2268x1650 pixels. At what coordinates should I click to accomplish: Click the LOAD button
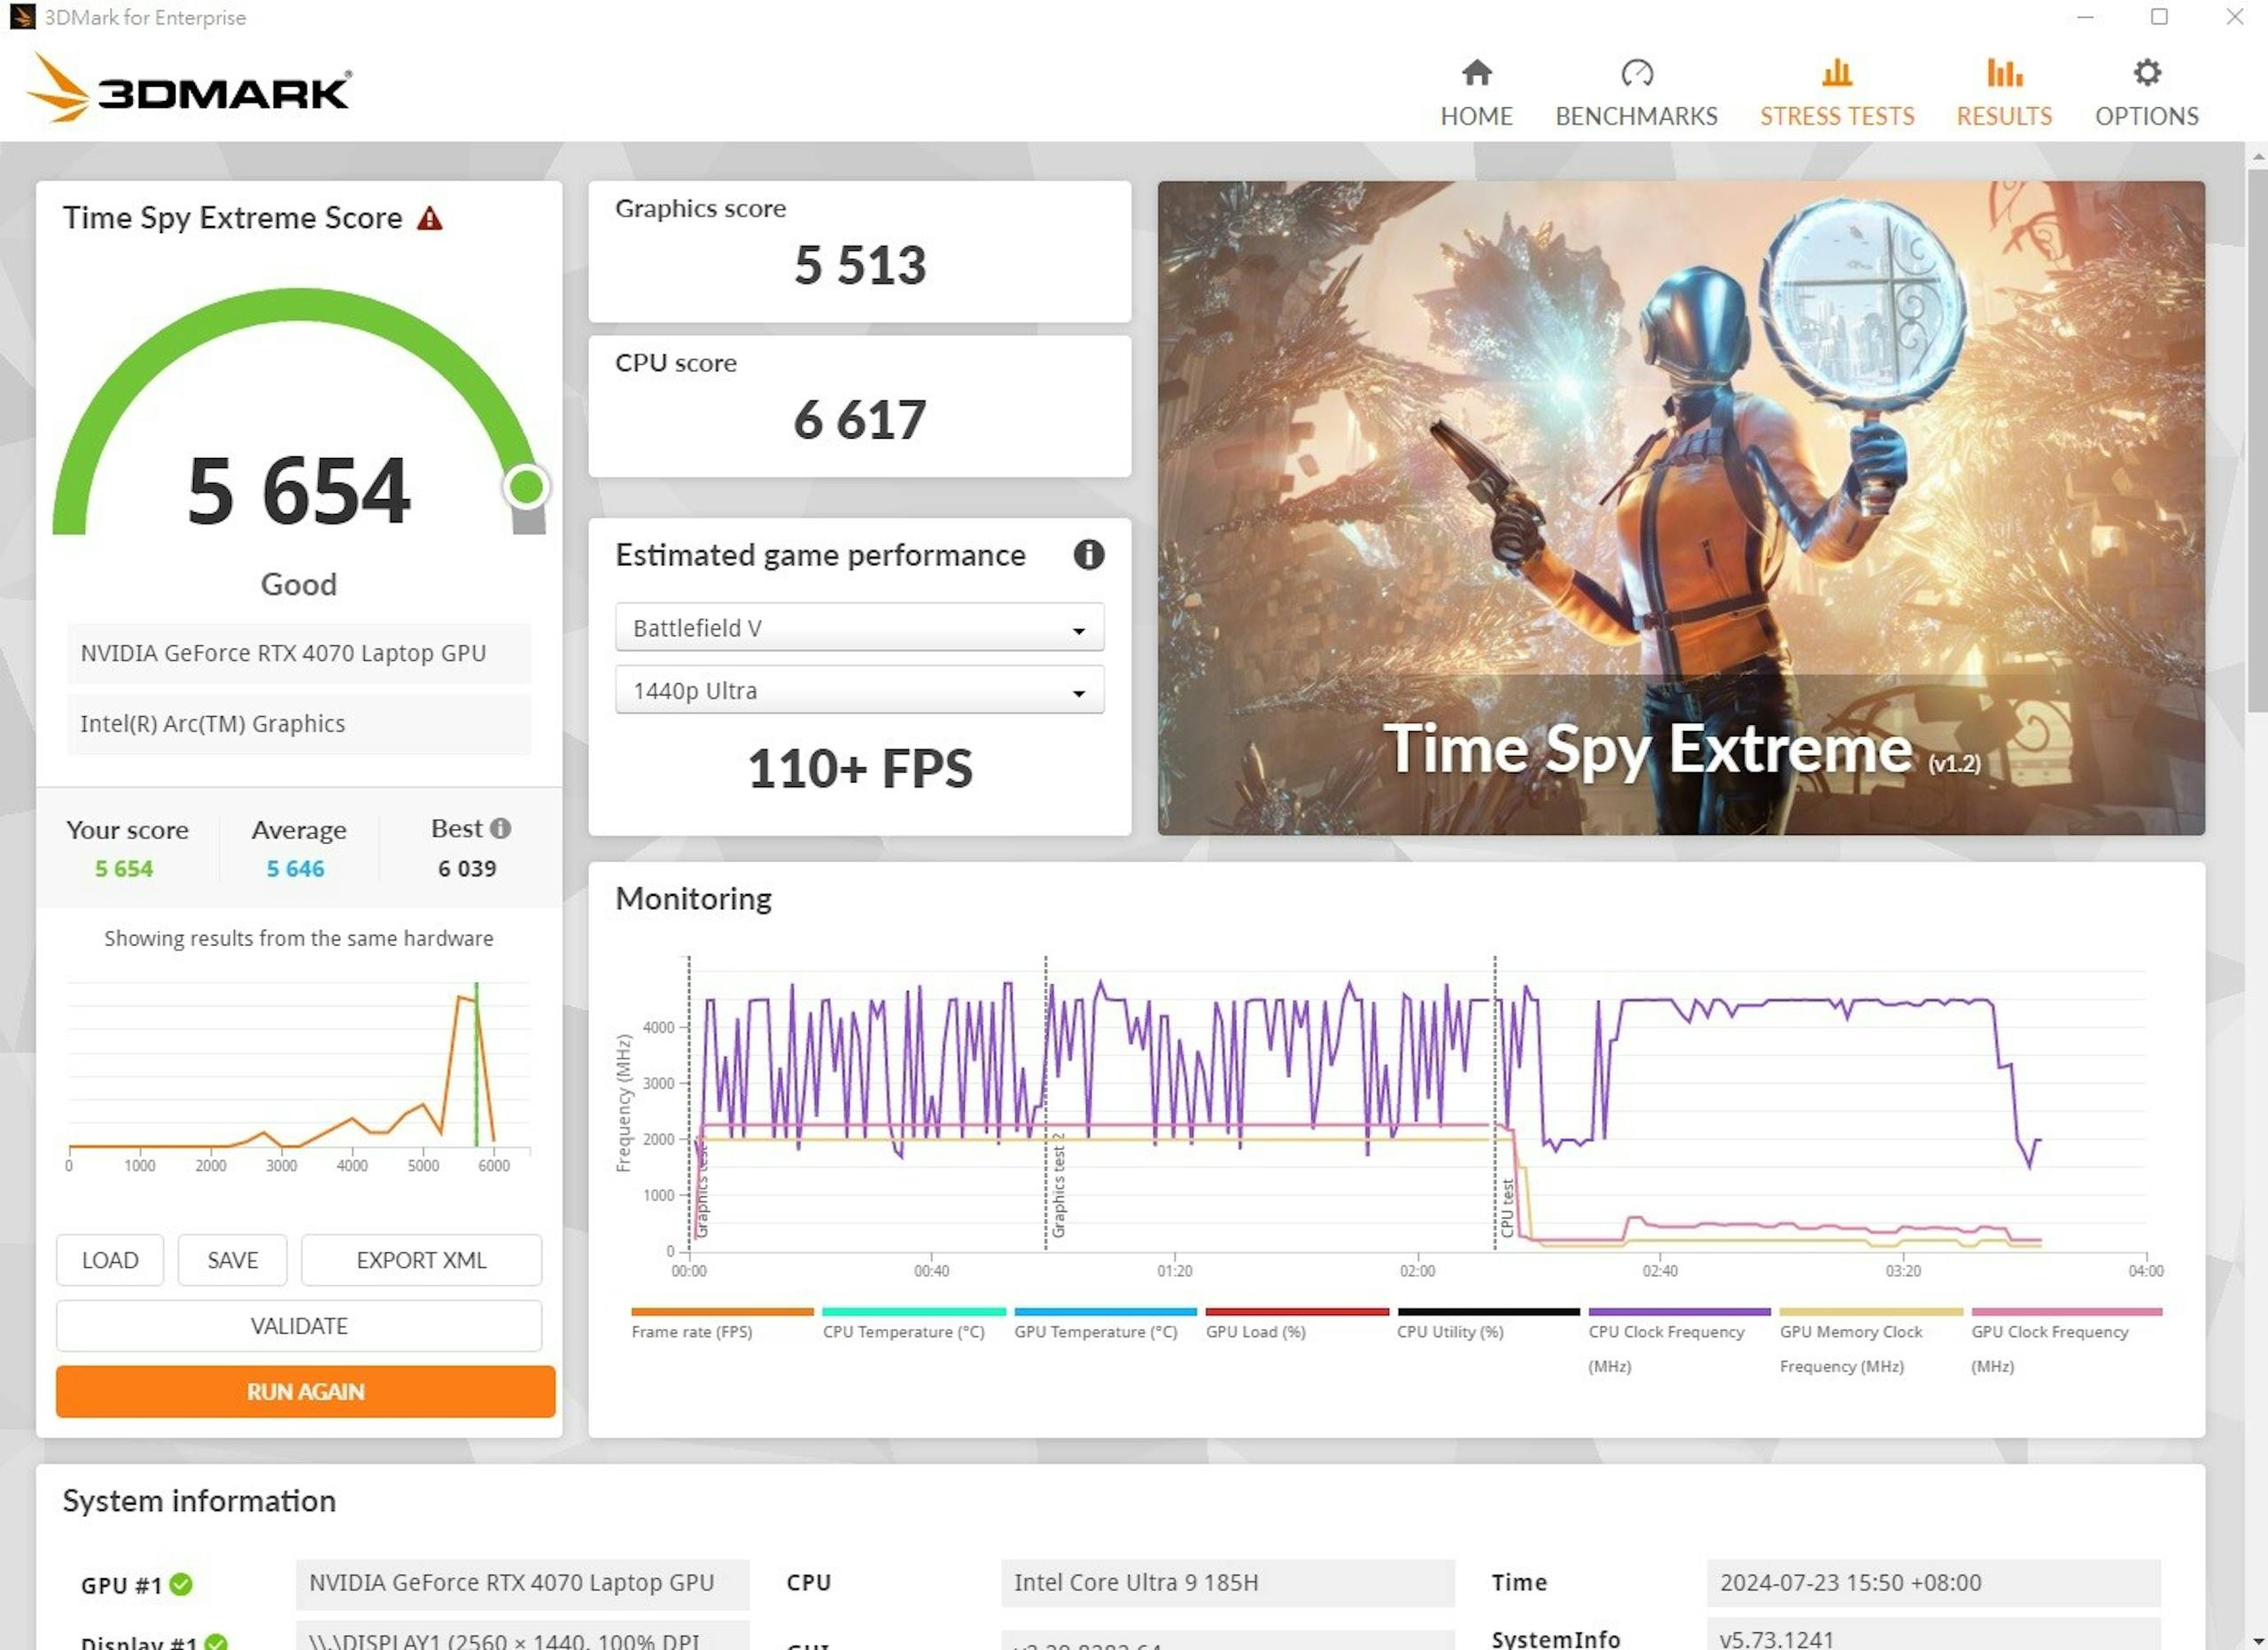110,1260
